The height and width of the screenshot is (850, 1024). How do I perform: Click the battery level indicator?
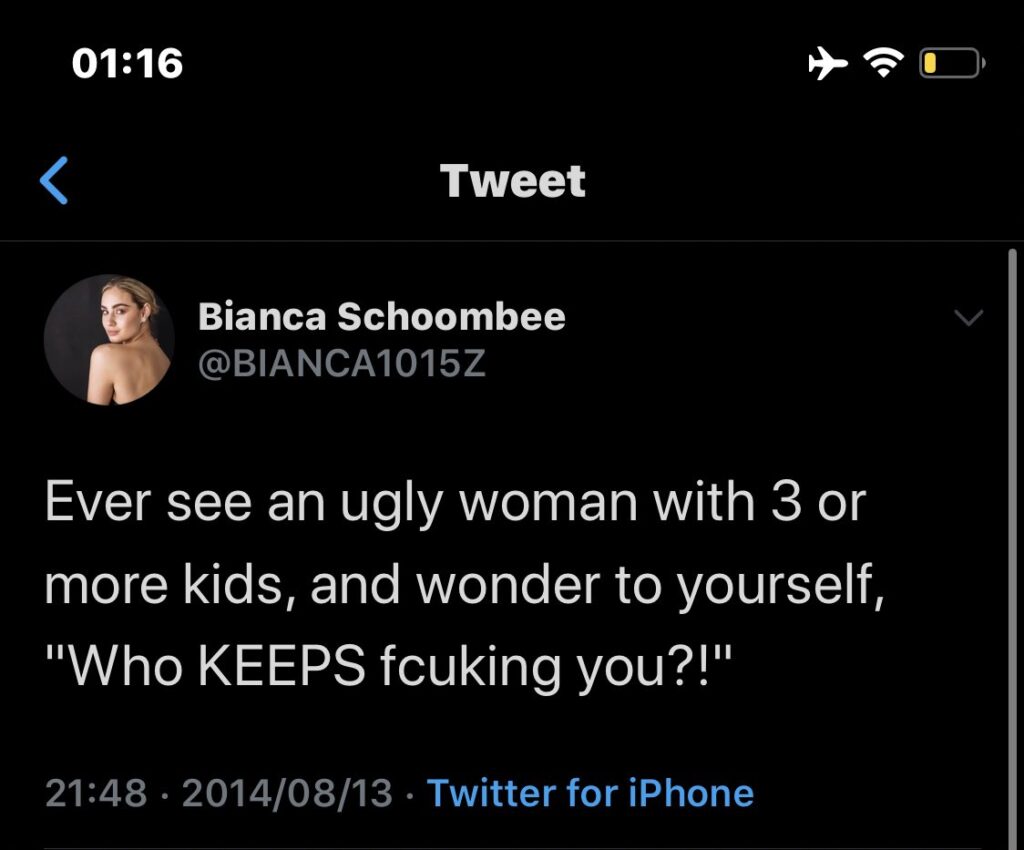coord(951,65)
